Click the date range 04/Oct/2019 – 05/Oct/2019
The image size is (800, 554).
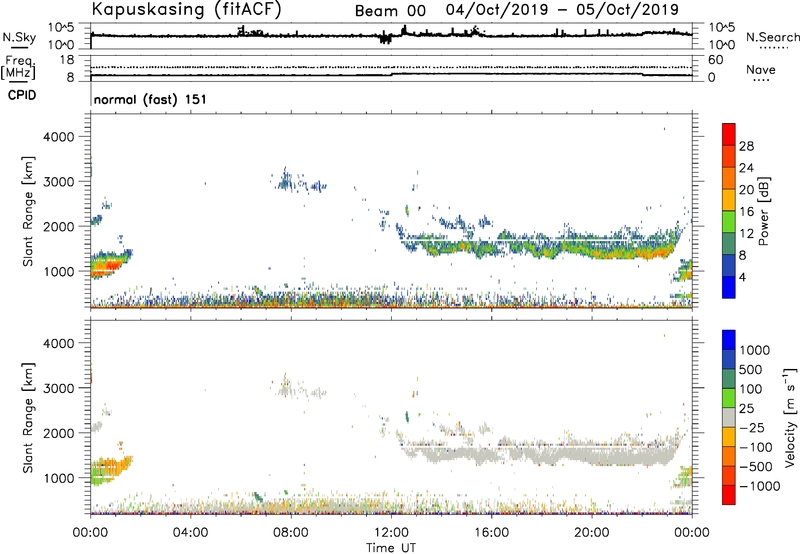562,10
